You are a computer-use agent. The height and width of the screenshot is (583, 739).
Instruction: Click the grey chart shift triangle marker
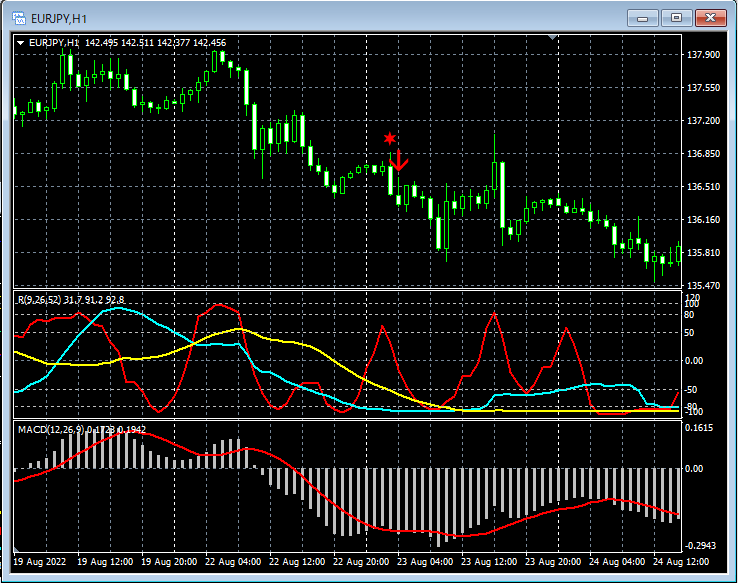pos(554,38)
